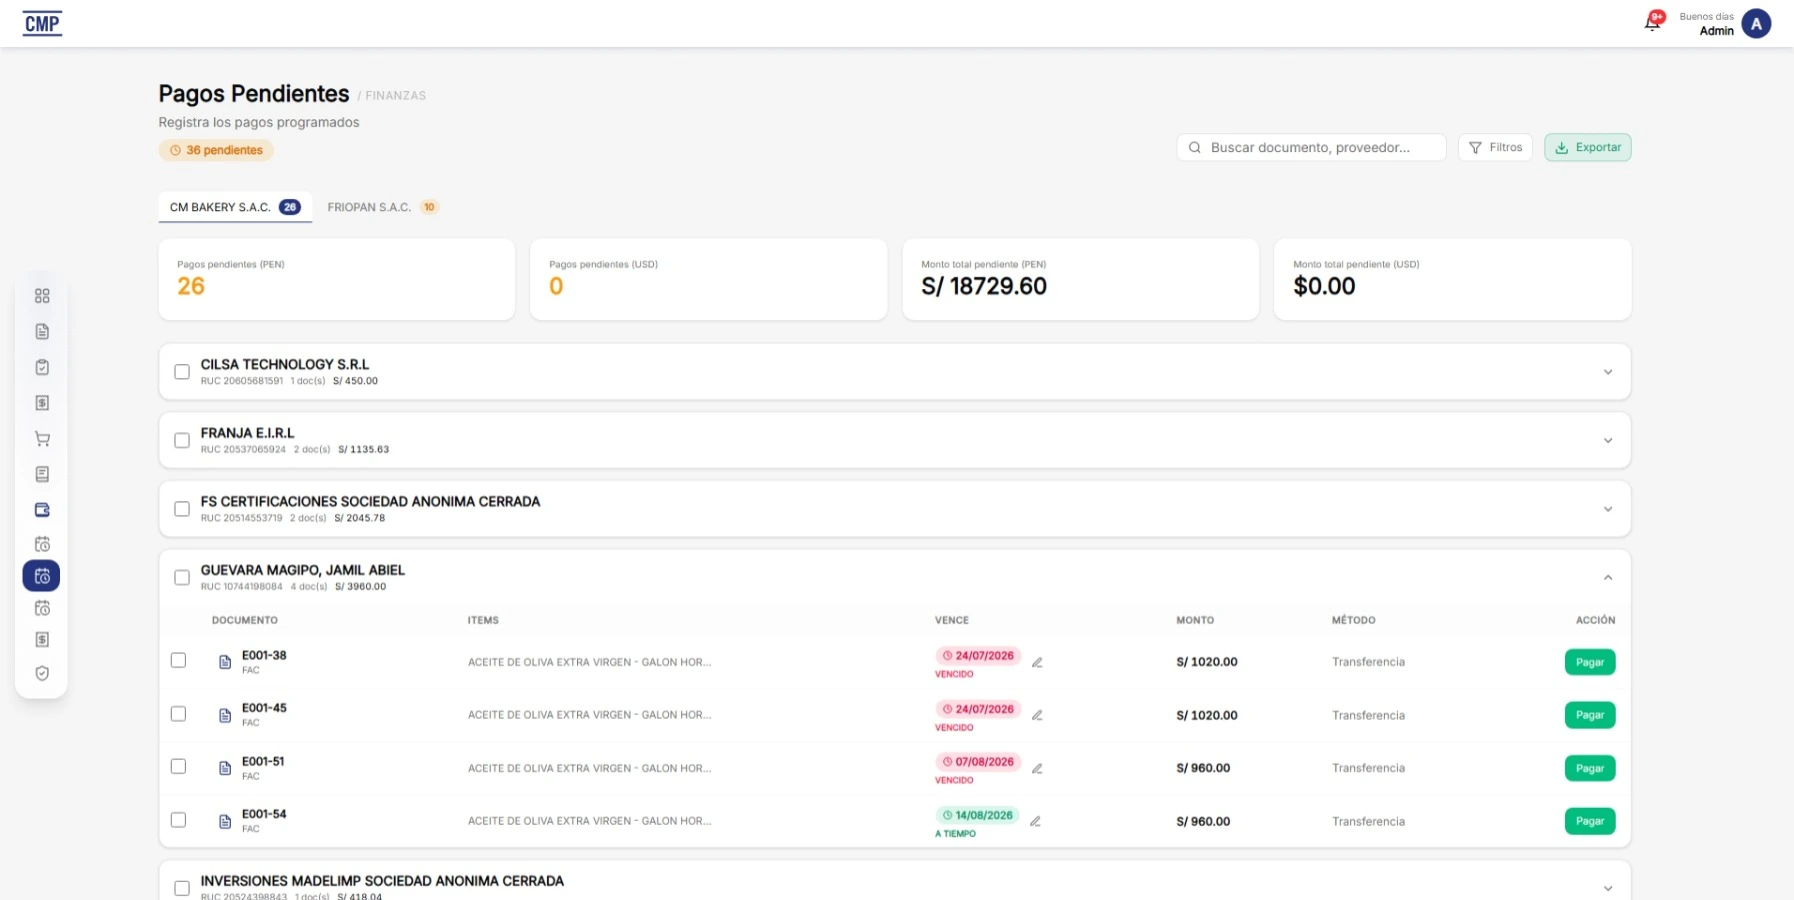This screenshot has width=1794, height=900.
Task: Click the VENCE column header
Action: click(952, 620)
